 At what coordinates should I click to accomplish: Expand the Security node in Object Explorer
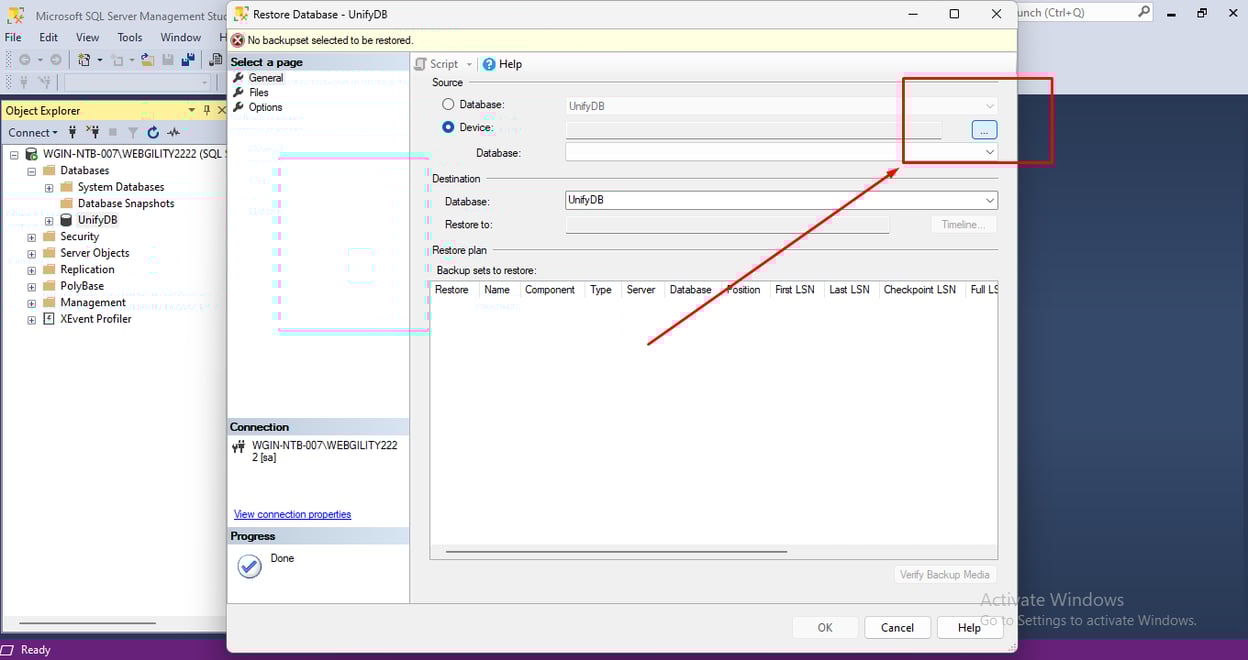click(31, 236)
